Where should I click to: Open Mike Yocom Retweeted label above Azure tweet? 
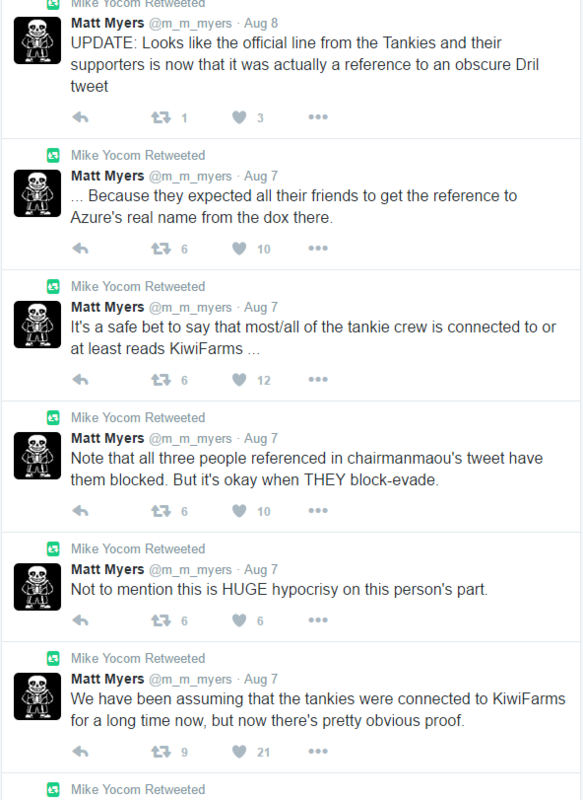(138, 156)
